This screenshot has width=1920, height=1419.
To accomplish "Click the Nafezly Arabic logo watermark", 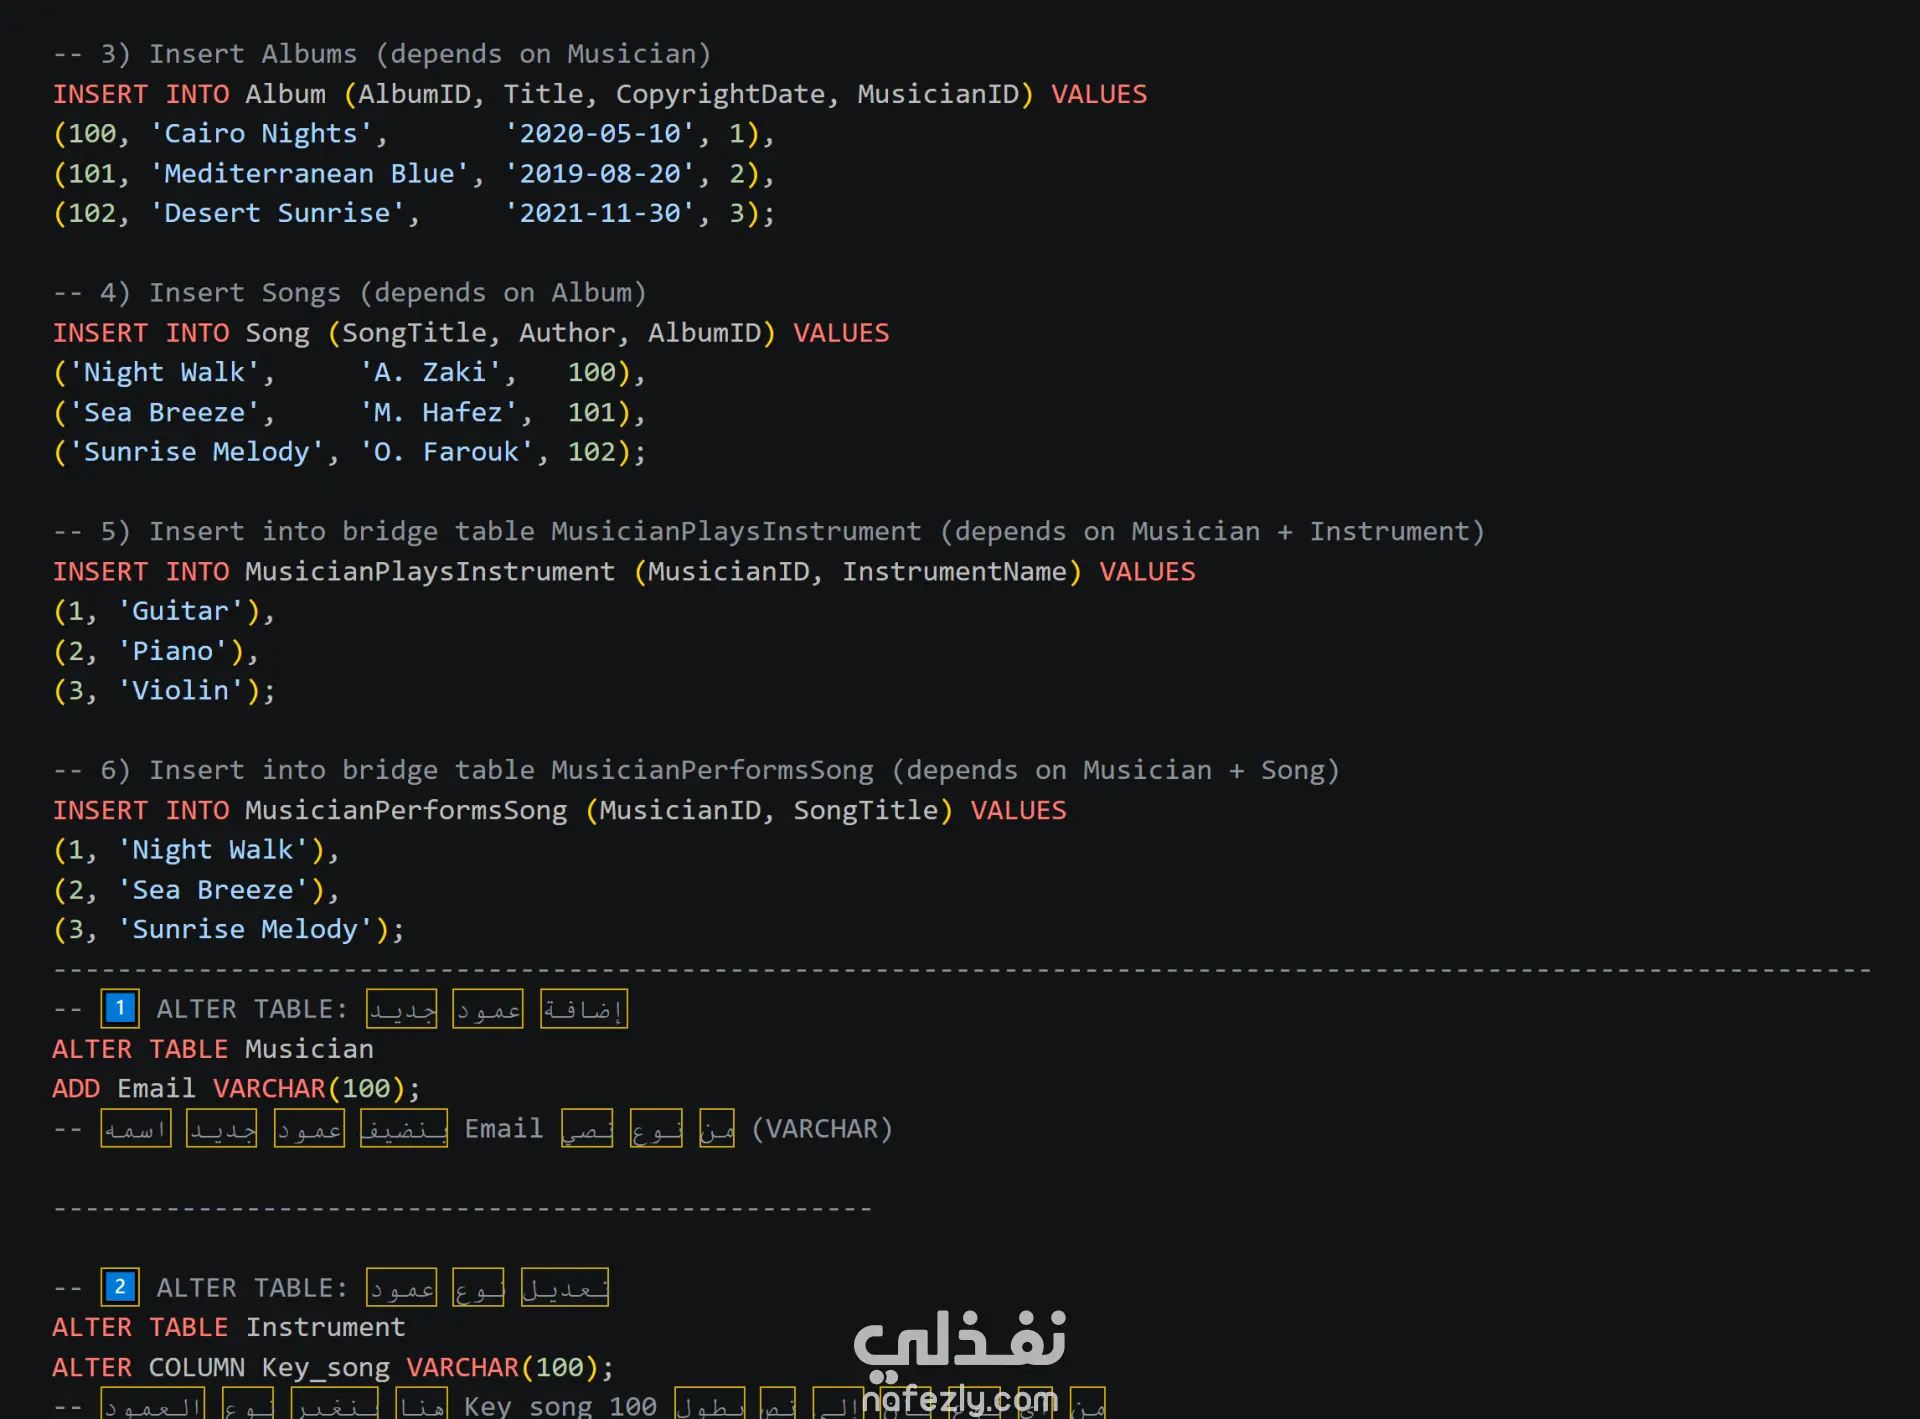I will (x=959, y=1338).
